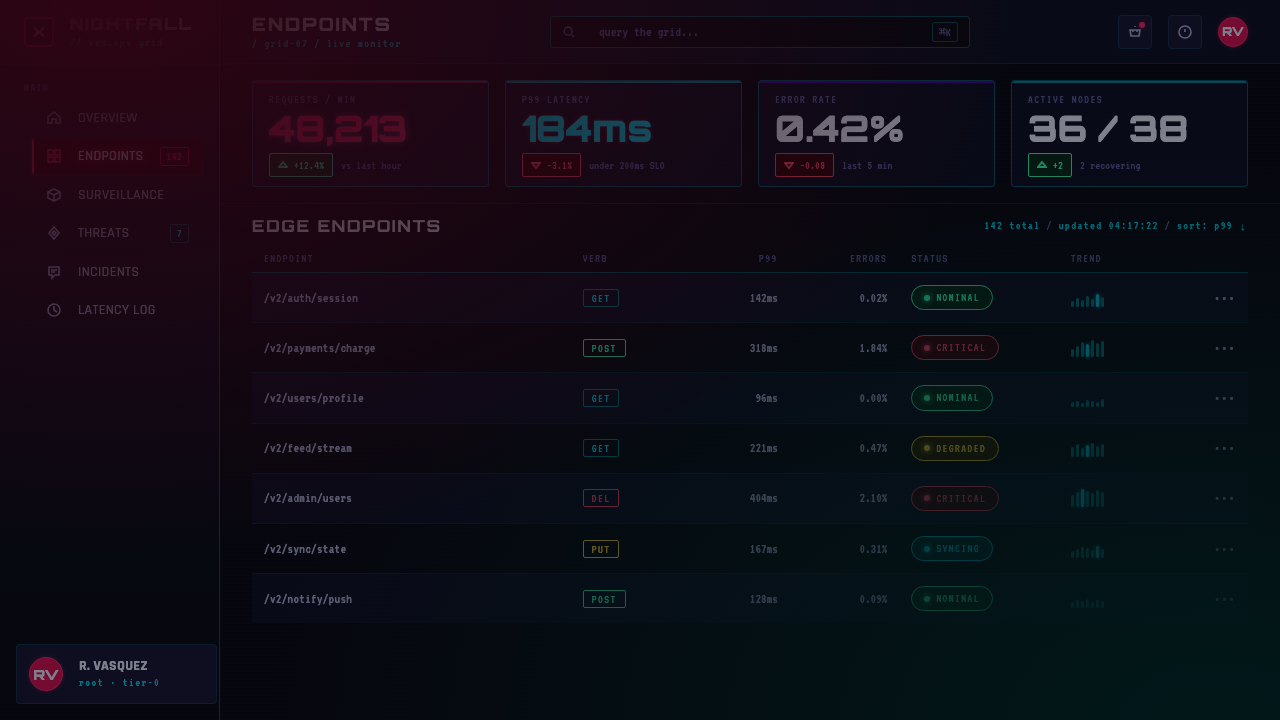Click the Incidents chat icon

(x=54, y=272)
